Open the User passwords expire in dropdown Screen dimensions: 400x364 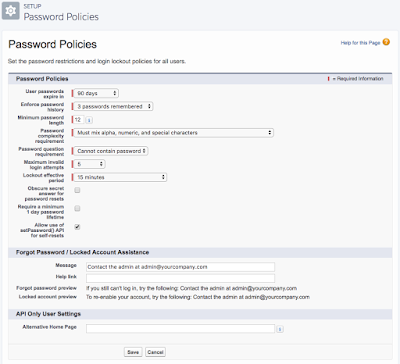click(96, 93)
